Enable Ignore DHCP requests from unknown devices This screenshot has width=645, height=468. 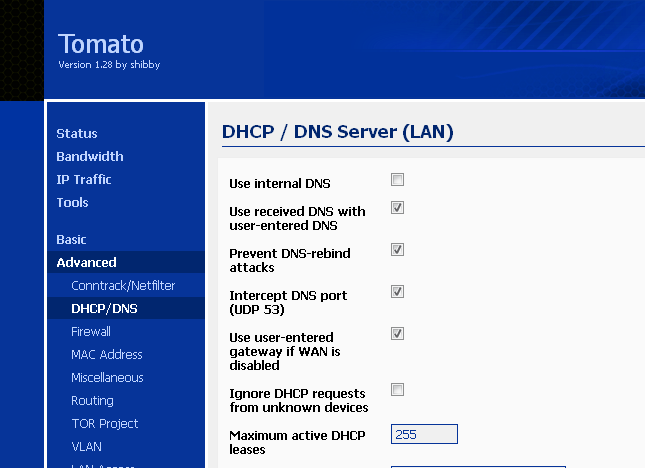[x=397, y=389]
